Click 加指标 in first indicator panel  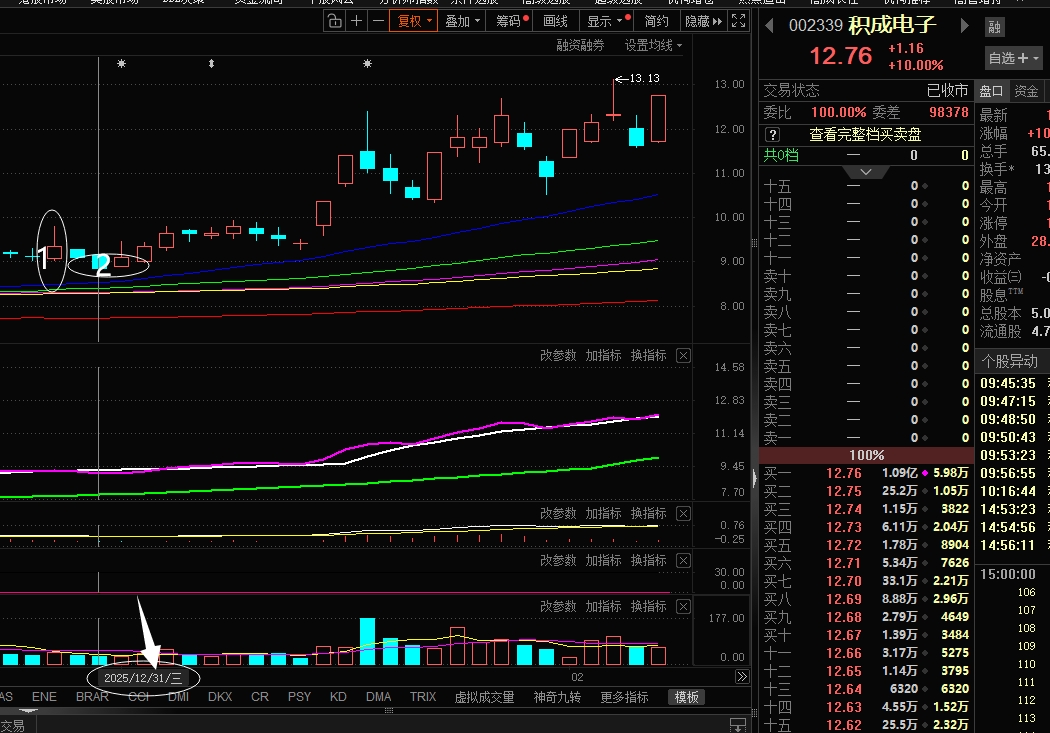[x=603, y=355]
